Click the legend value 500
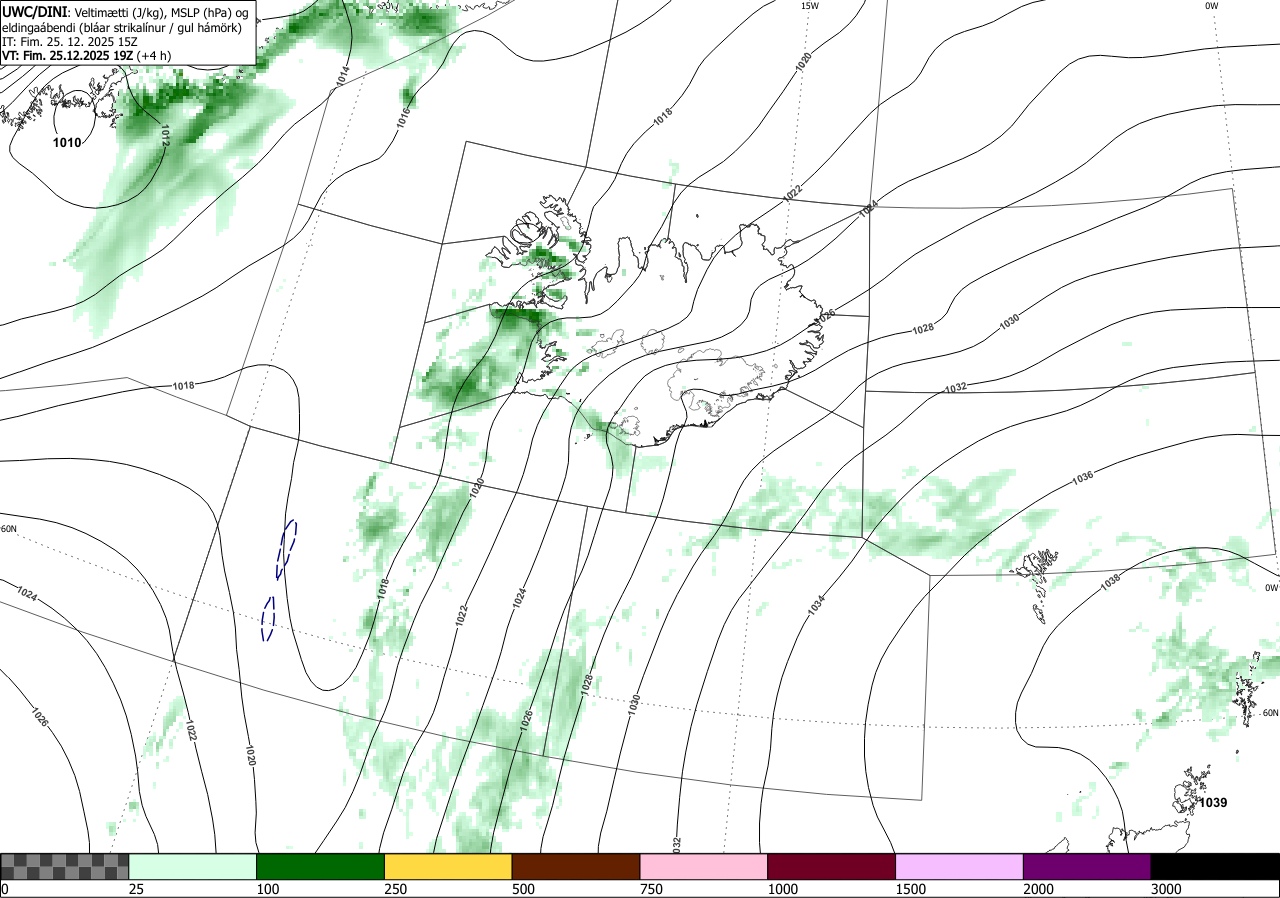 (x=523, y=889)
